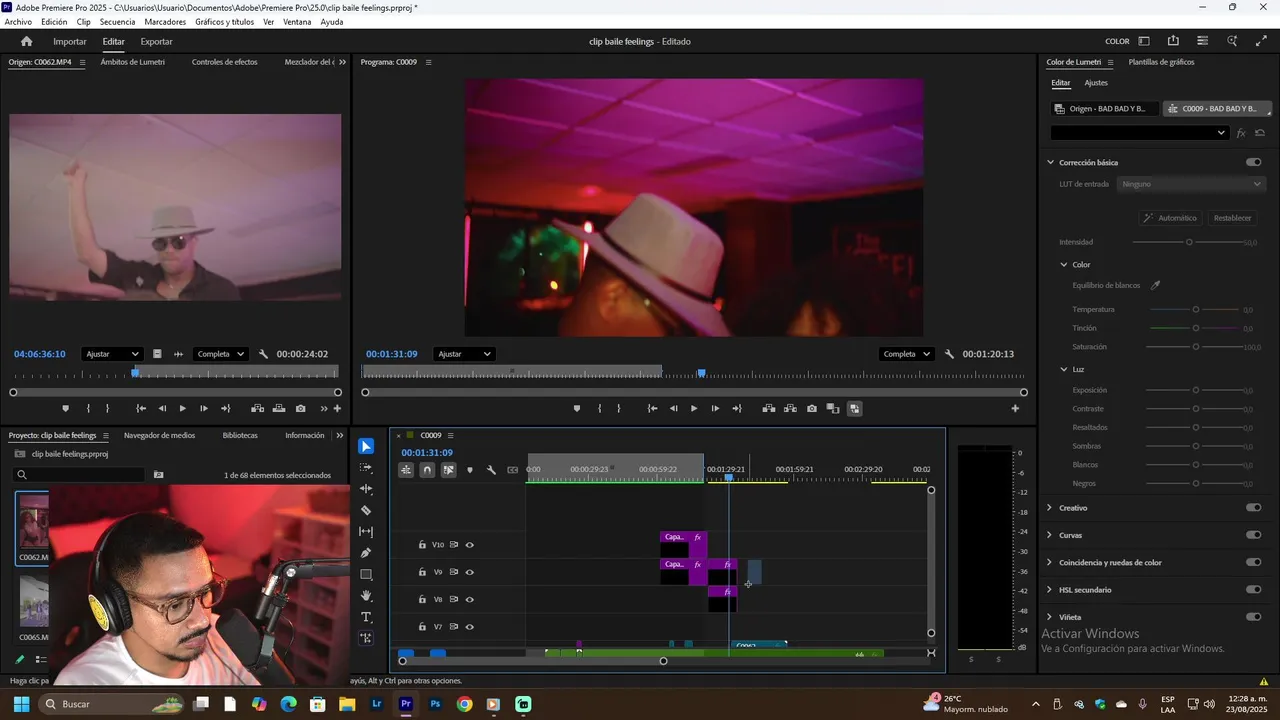This screenshot has width=1280, height=720.
Task: Expand Creativo section
Action: point(1050,508)
